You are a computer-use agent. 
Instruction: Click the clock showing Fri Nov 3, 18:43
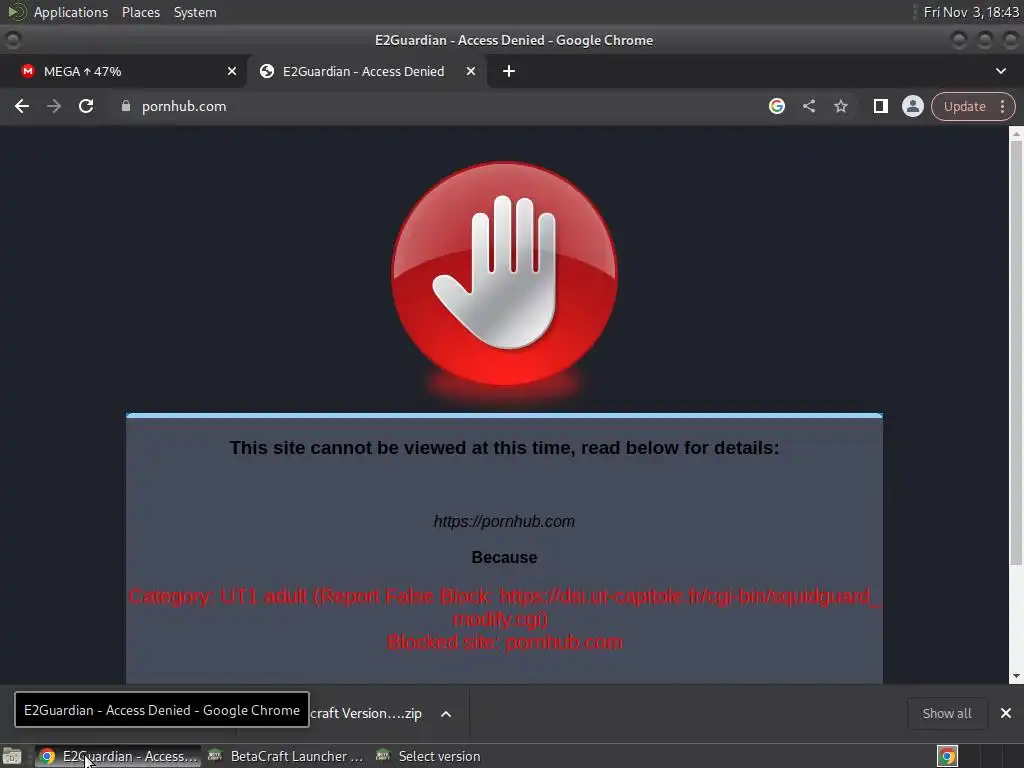click(x=971, y=12)
